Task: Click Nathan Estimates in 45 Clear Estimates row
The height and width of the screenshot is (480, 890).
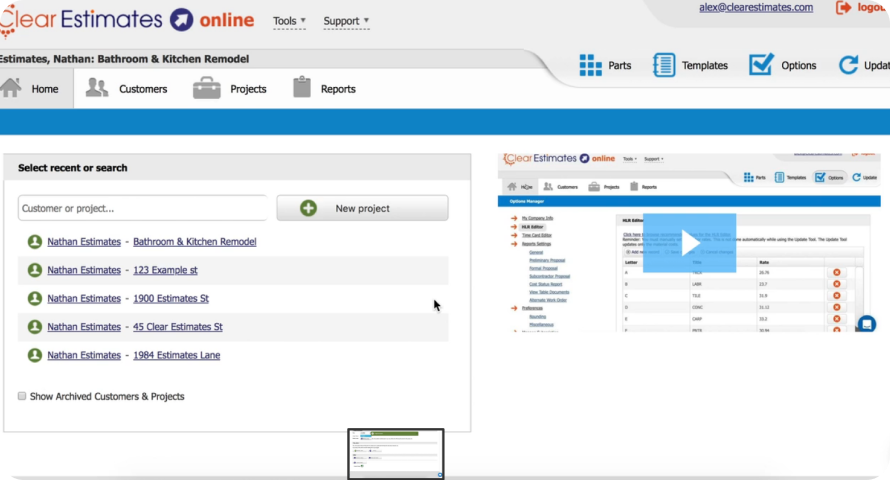Action: click(x=84, y=327)
